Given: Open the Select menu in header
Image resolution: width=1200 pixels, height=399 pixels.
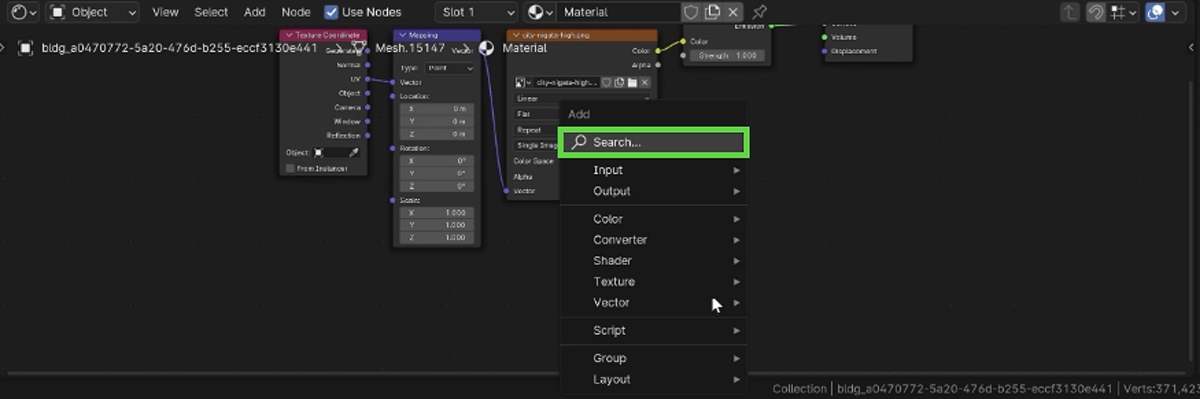Looking at the screenshot, I should tap(211, 12).
